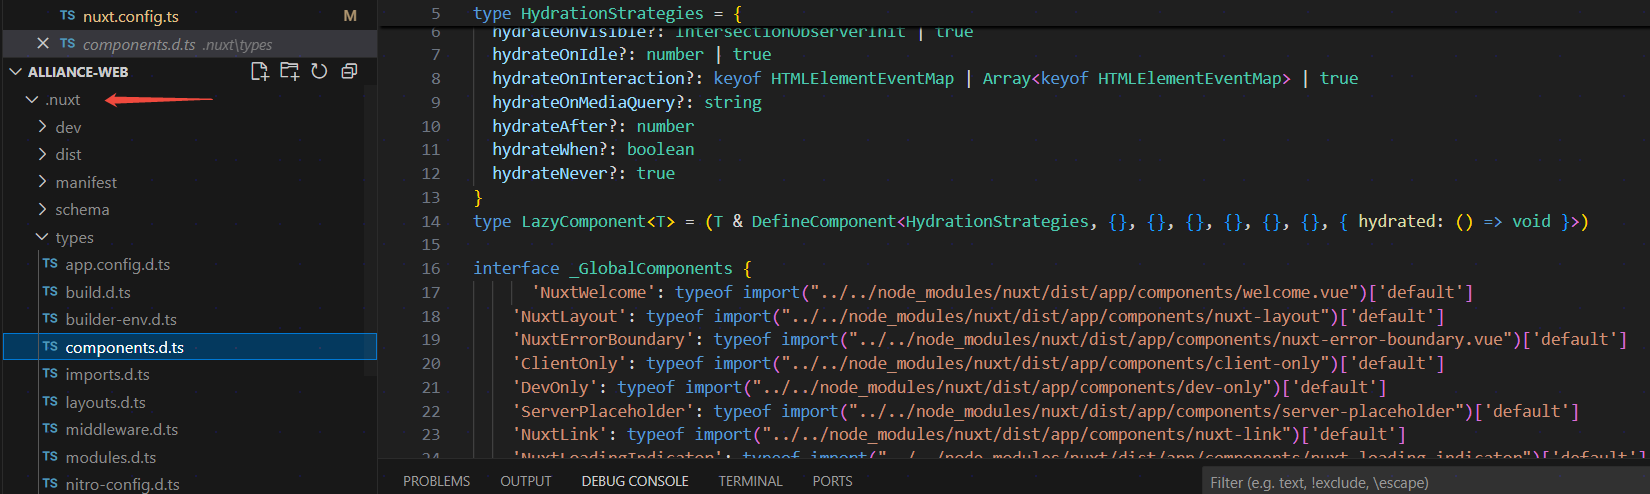Open nuxt.config.ts from open editors

click(x=130, y=16)
